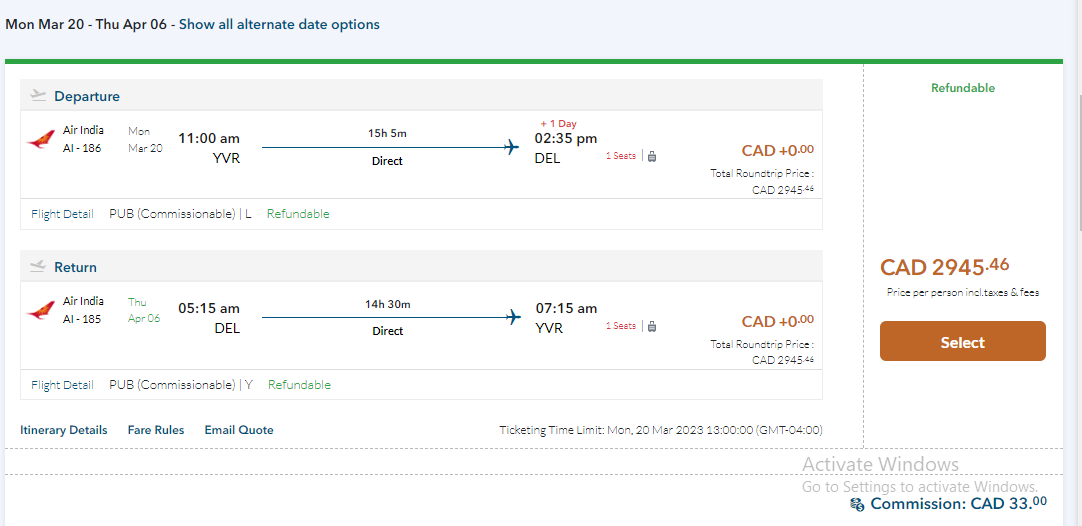Viewport: 1082px width, 526px height.
Task: Click the 1 Seats label on departure
Action: 621,156
